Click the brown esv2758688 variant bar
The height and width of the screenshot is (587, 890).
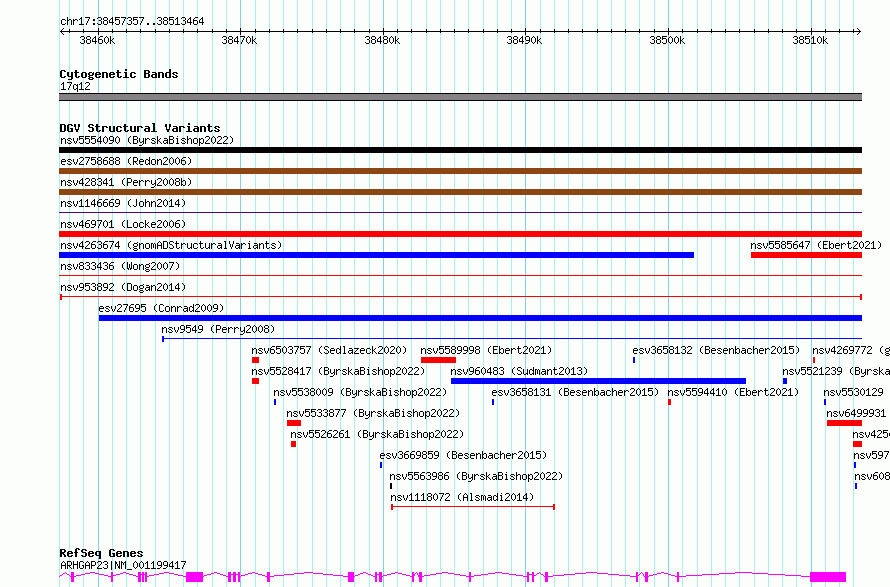coord(460,171)
